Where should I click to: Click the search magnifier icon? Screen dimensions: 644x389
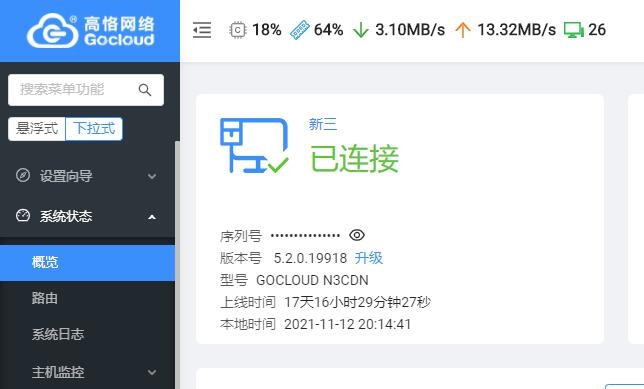[x=145, y=90]
